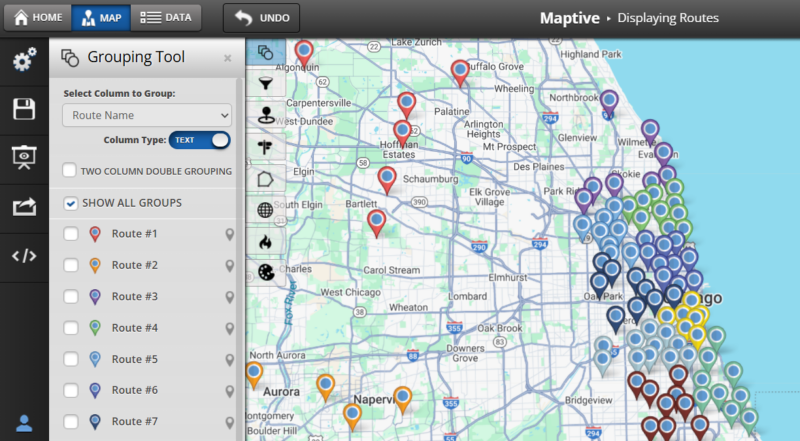Select the grouping tool on map toolbar
This screenshot has height=441, width=800.
265,52
